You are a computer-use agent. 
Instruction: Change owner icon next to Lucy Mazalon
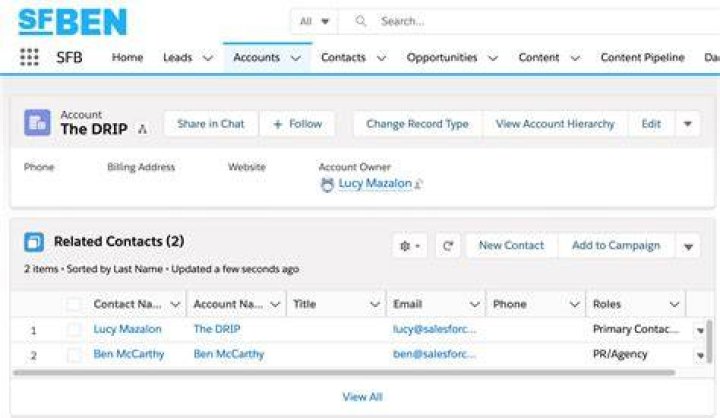click(x=418, y=184)
